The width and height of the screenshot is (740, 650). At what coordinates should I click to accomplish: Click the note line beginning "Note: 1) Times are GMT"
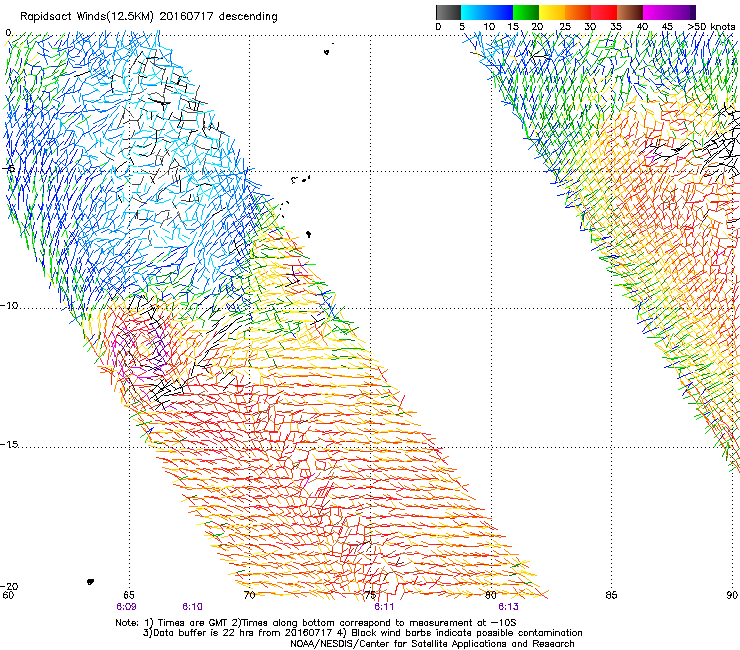[x=316, y=623]
